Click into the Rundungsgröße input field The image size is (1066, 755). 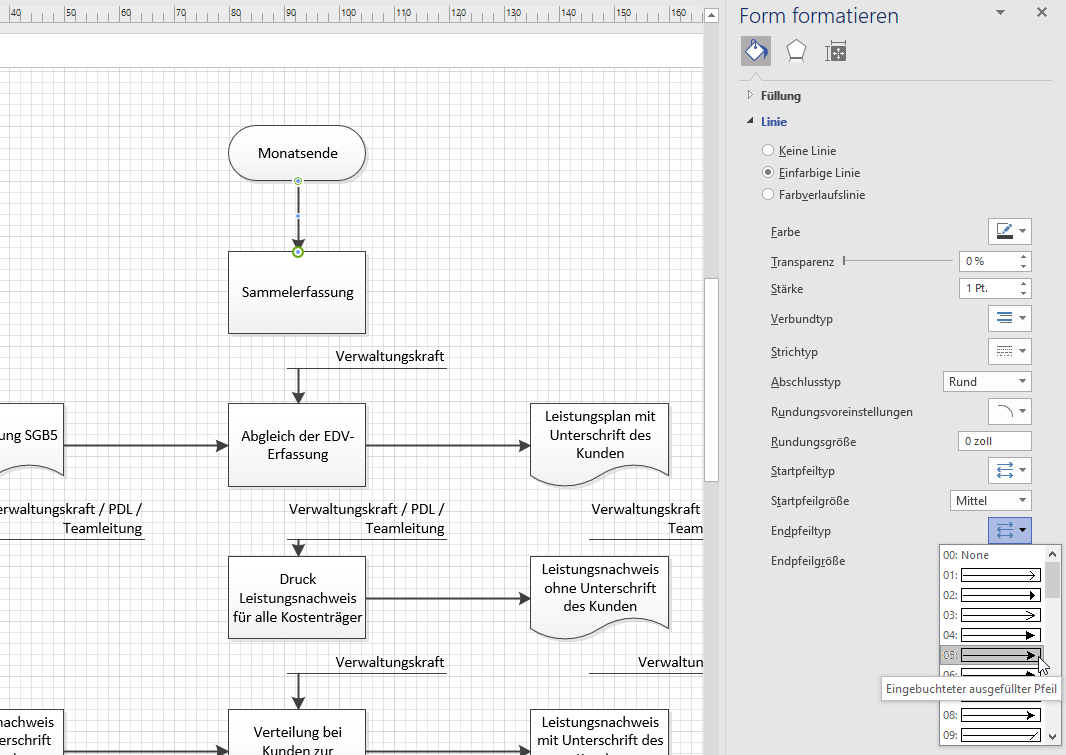tap(994, 441)
